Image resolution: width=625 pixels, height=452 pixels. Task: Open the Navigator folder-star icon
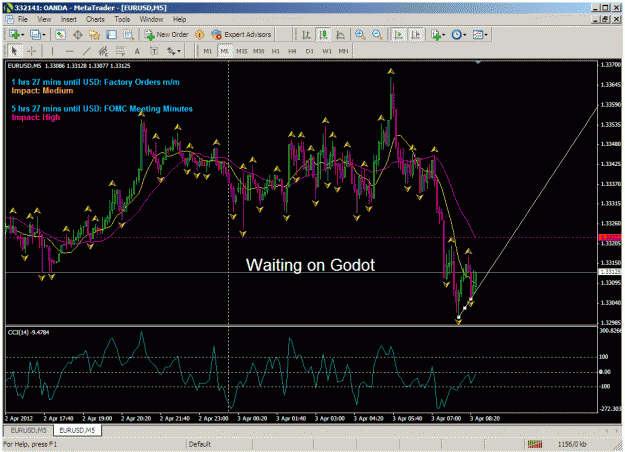point(94,35)
